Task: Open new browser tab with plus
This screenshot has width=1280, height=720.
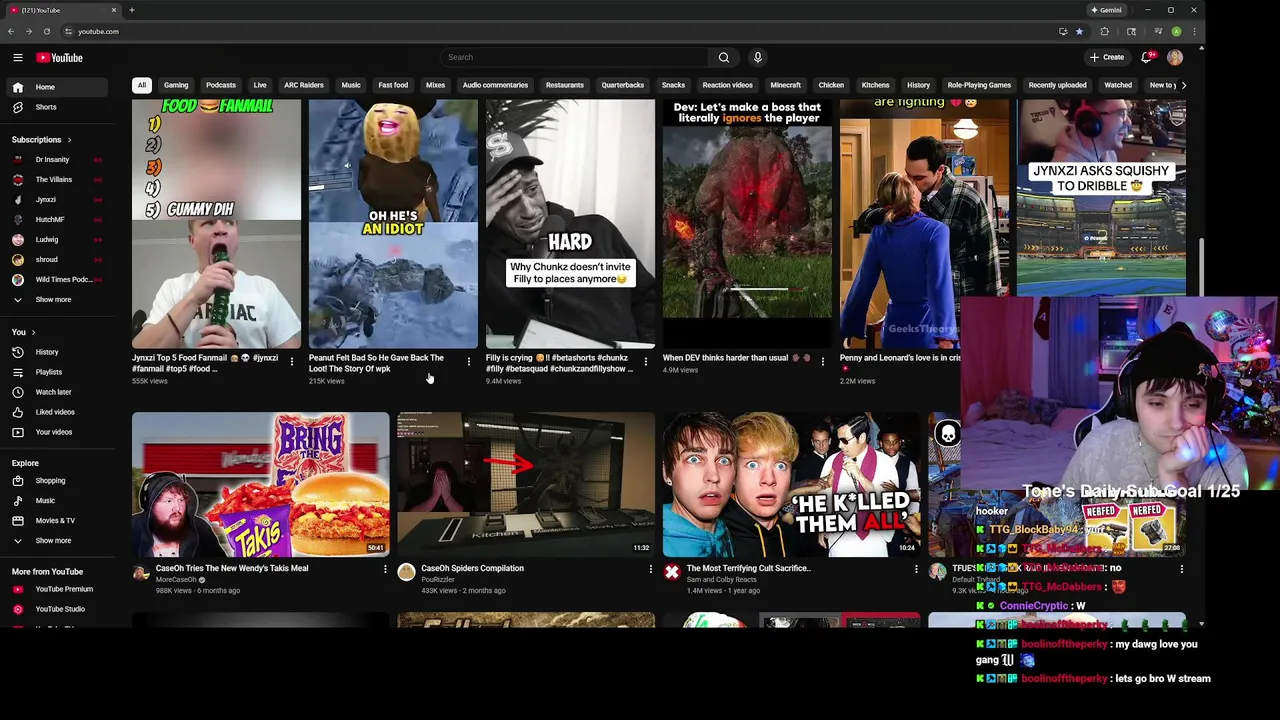Action: pos(132,10)
